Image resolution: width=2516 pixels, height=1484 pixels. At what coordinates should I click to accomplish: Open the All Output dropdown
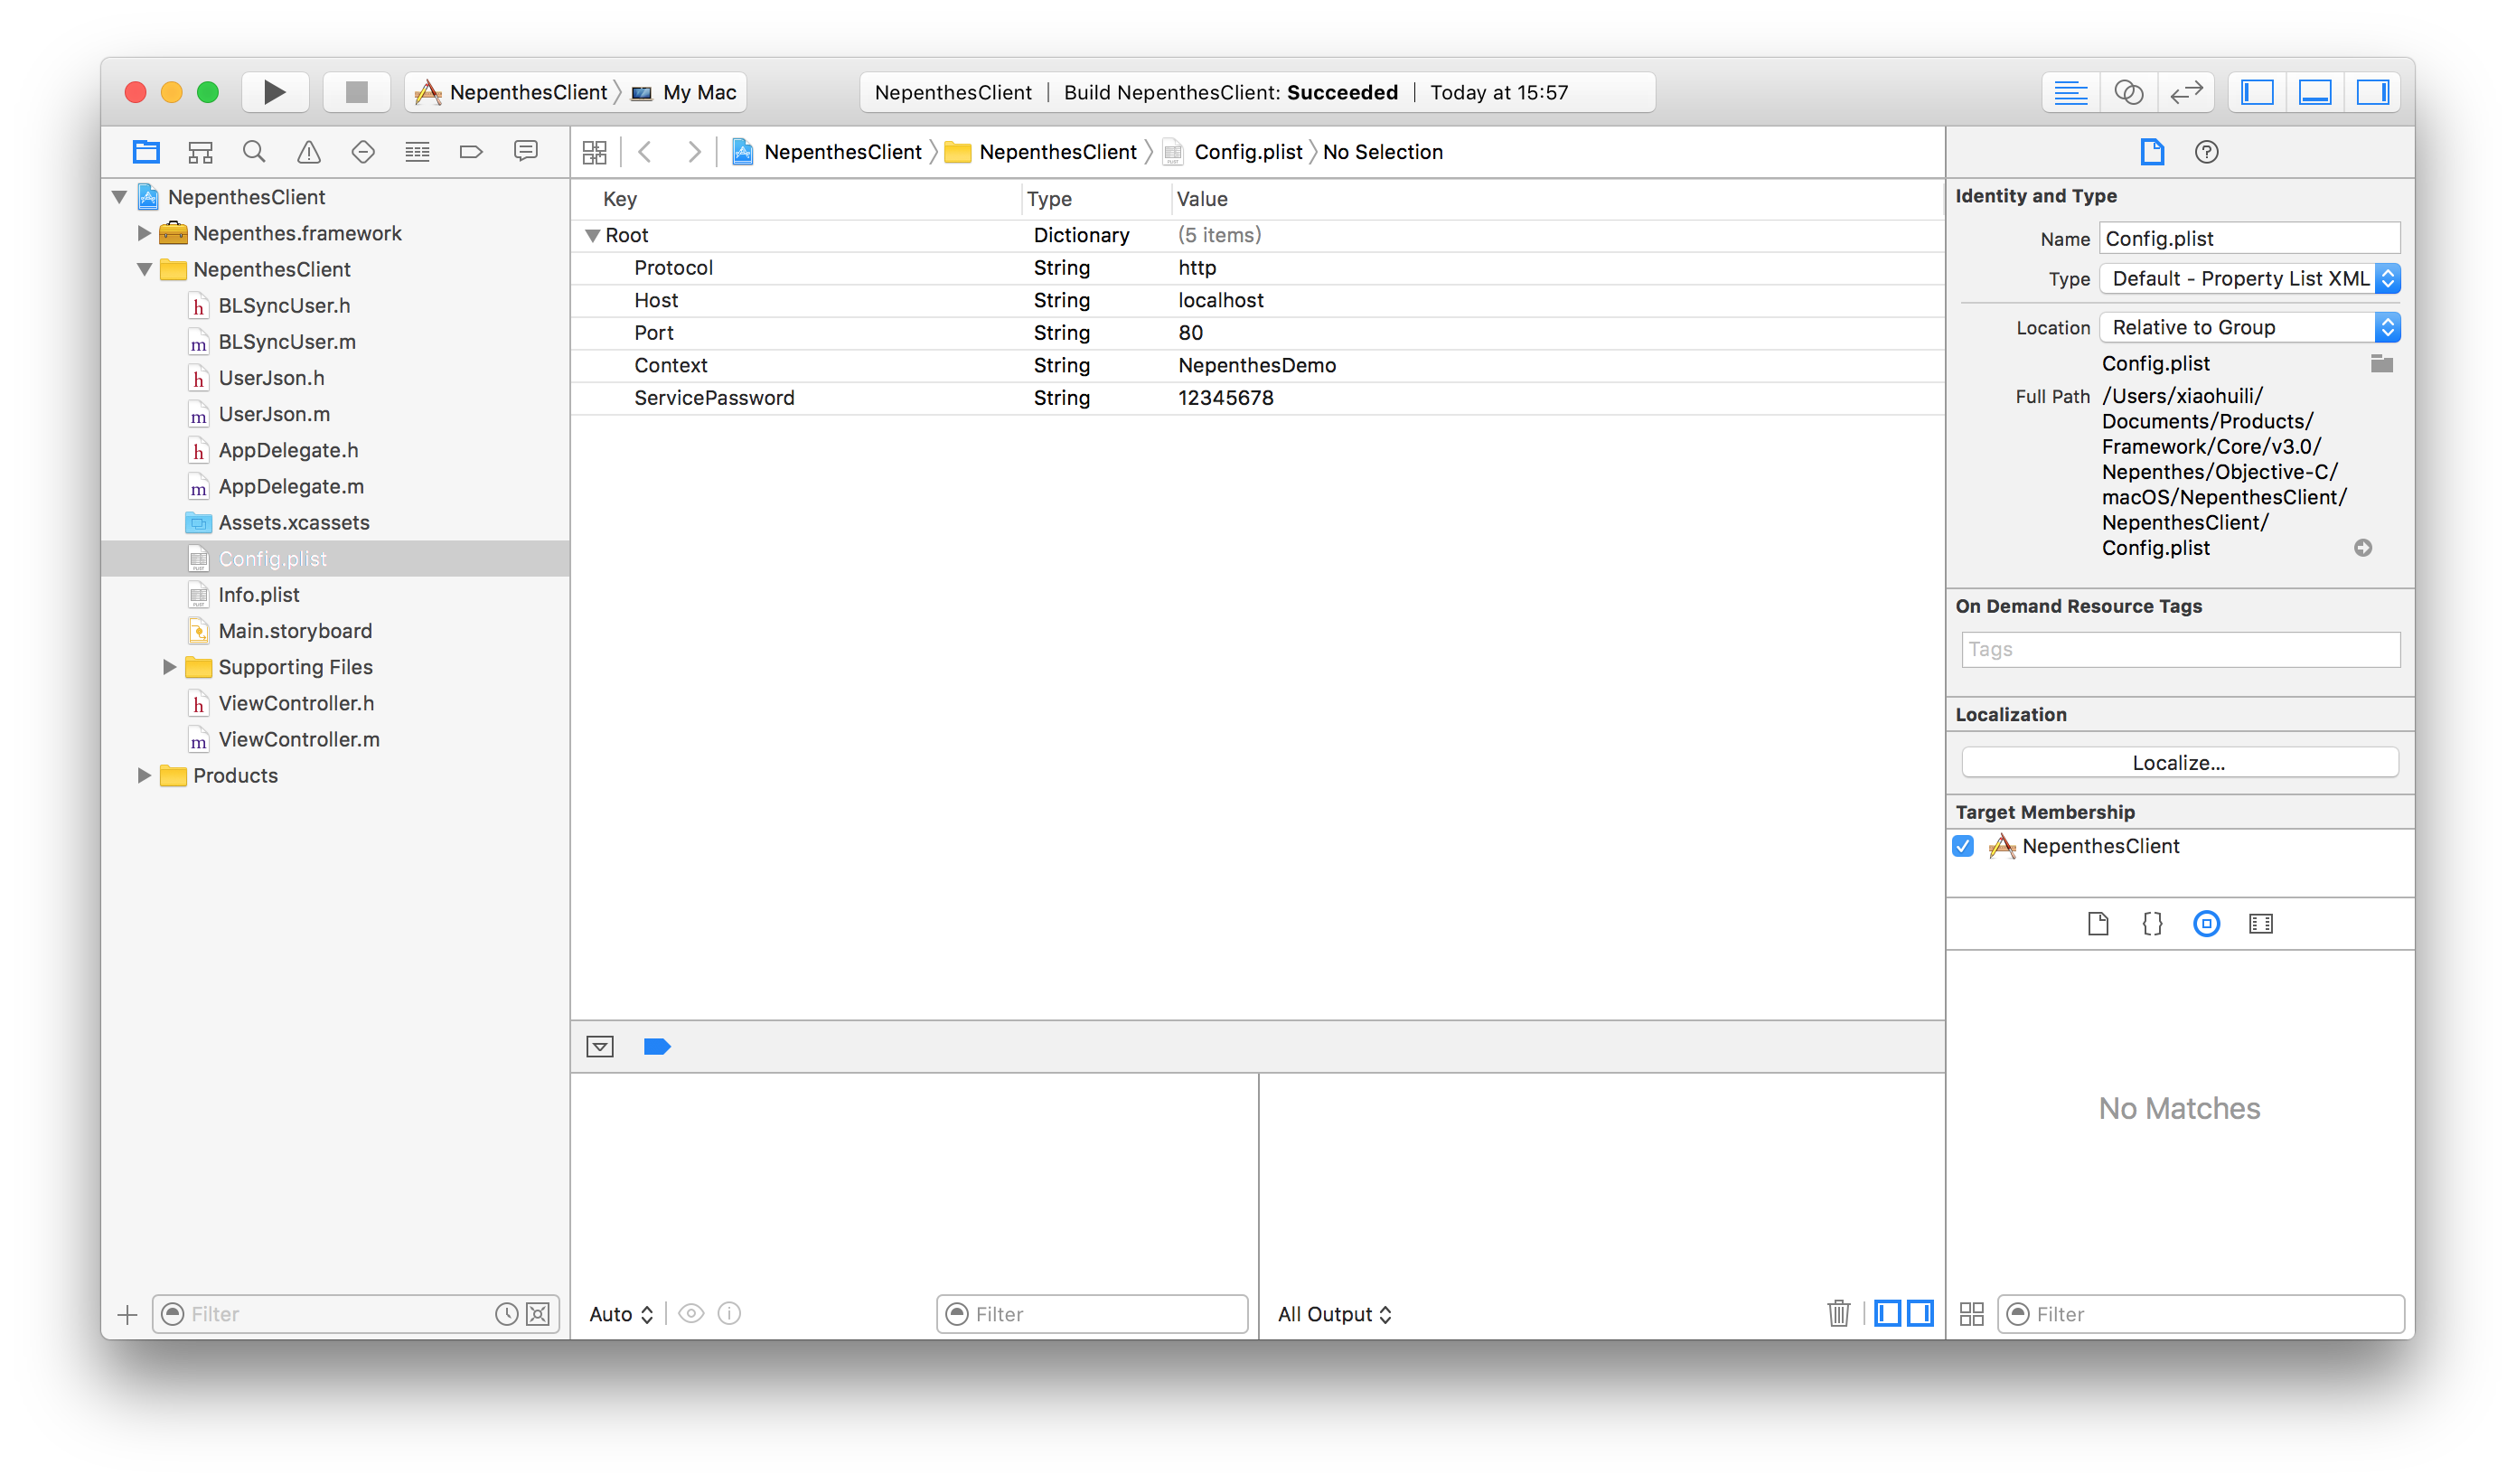(x=1335, y=1314)
